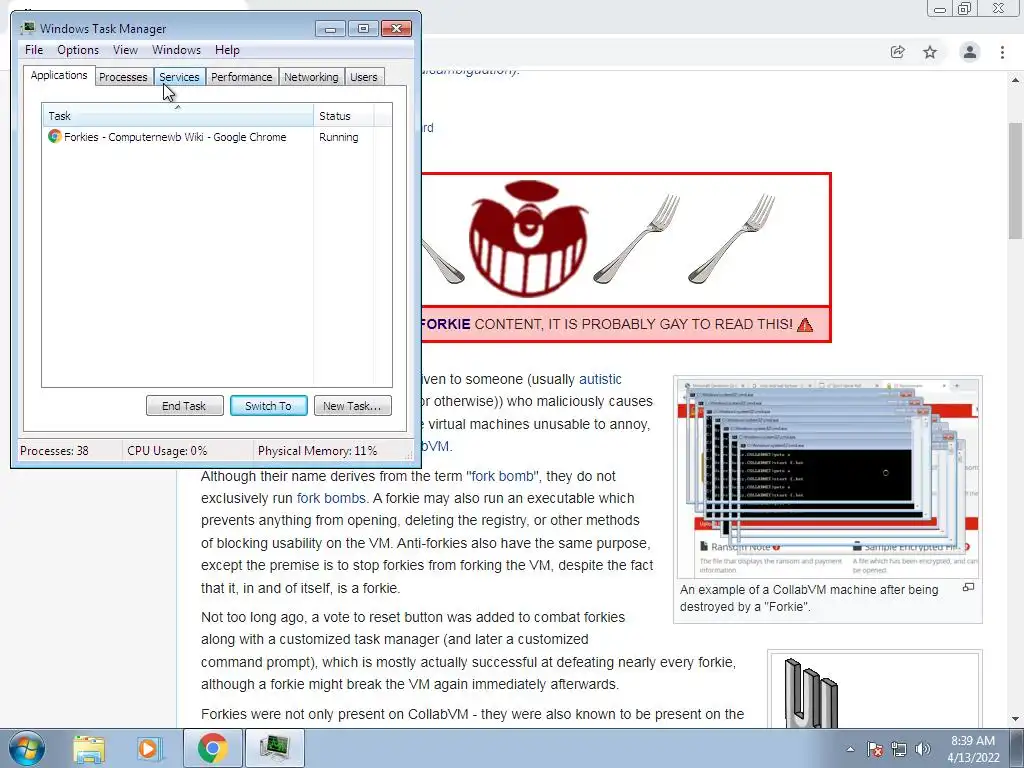Open the Help menu
The height and width of the screenshot is (768, 1024).
tap(227, 50)
